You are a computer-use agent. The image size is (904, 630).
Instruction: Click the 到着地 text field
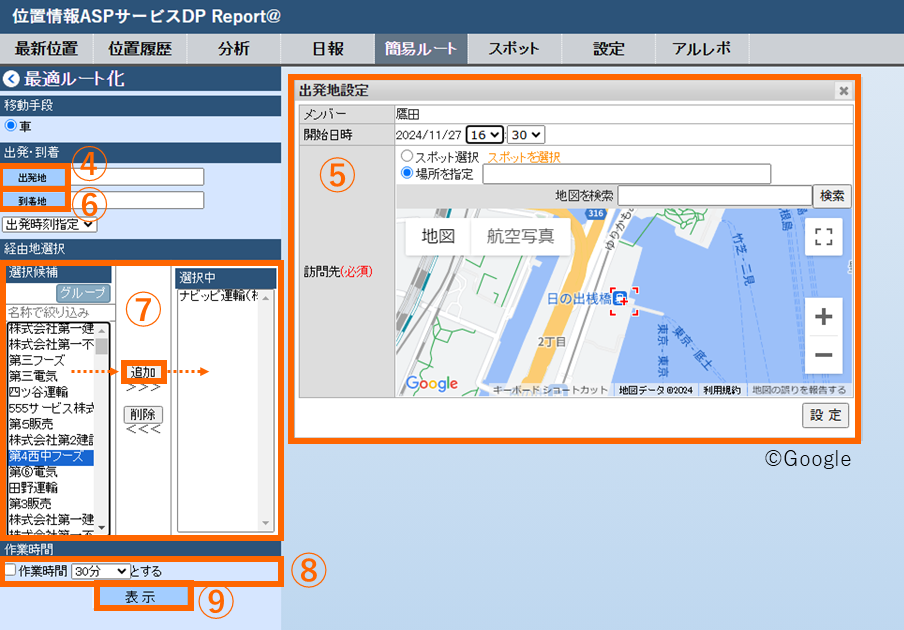(137, 200)
